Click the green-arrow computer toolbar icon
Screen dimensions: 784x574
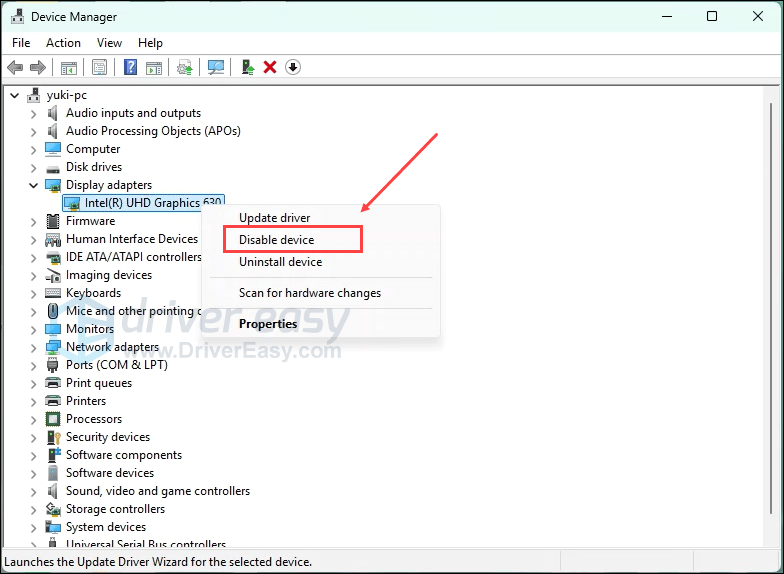247,67
